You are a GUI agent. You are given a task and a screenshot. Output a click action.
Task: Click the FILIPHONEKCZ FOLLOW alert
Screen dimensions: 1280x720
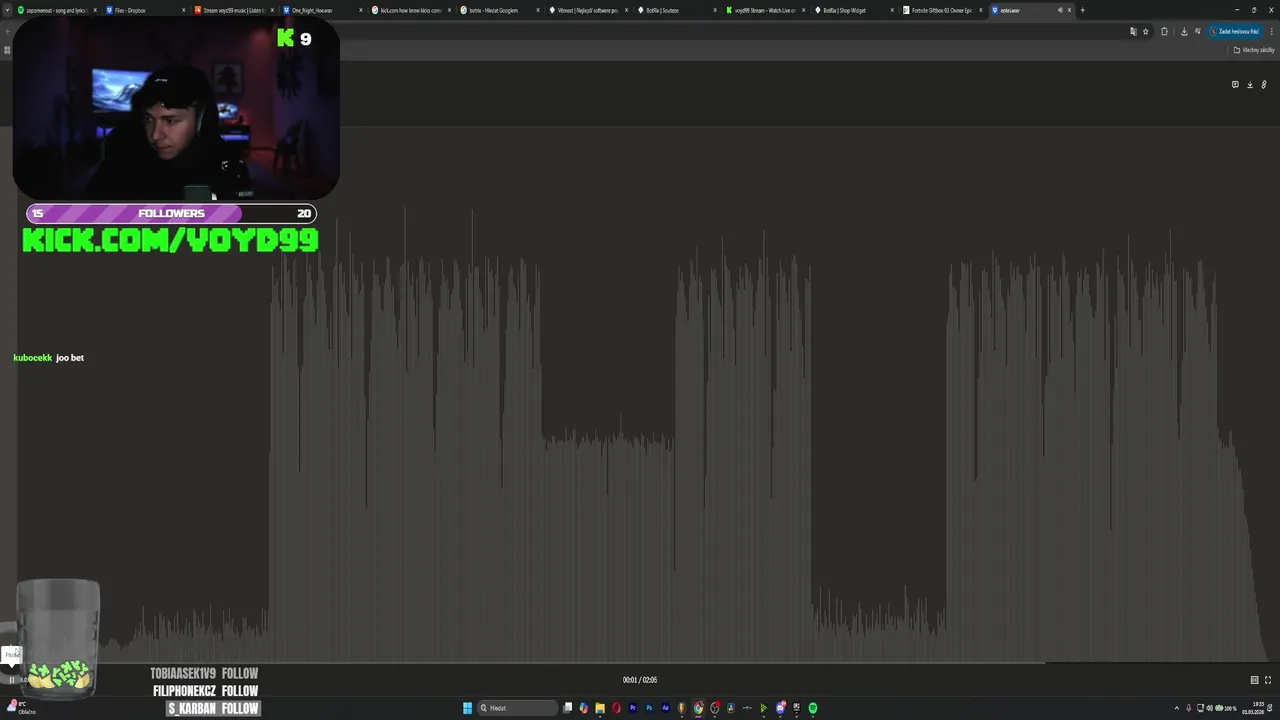205,691
